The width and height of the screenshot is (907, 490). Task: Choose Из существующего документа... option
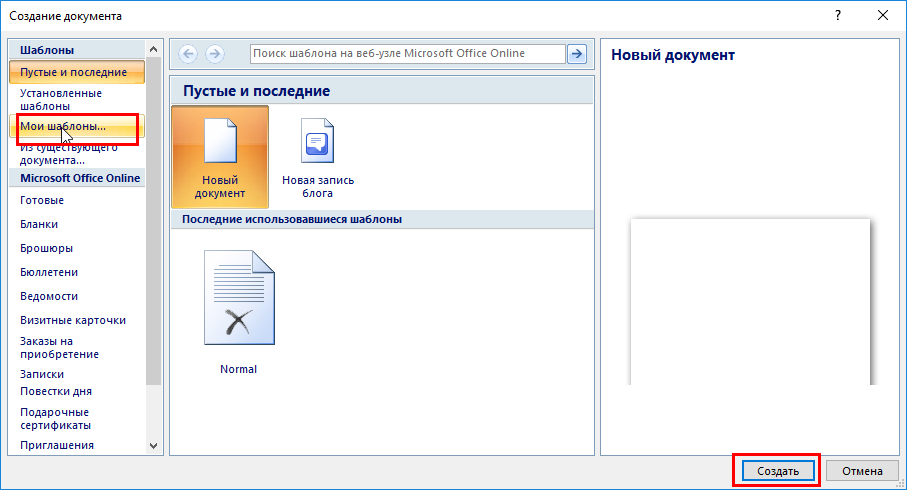tap(69, 154)
